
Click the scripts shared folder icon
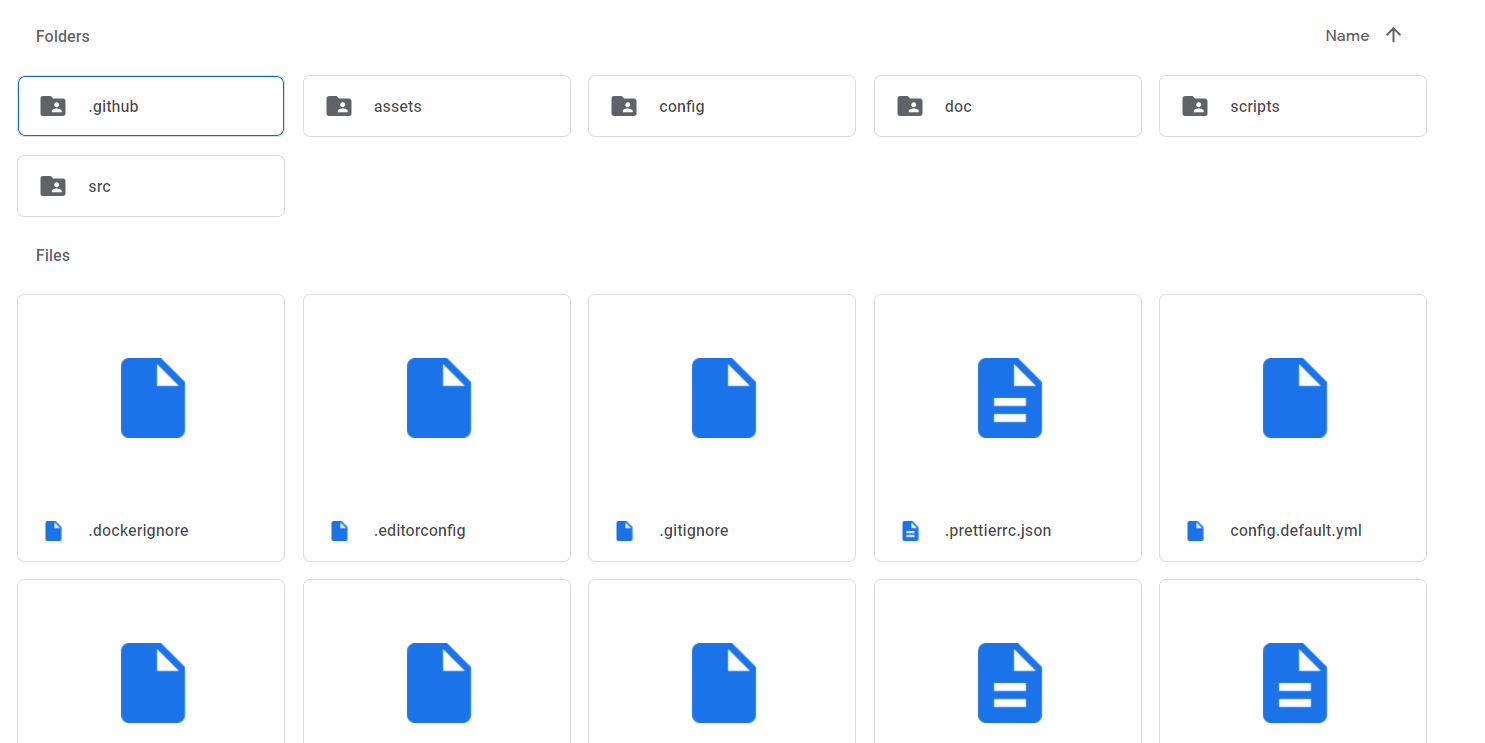tap(1195, 106)
